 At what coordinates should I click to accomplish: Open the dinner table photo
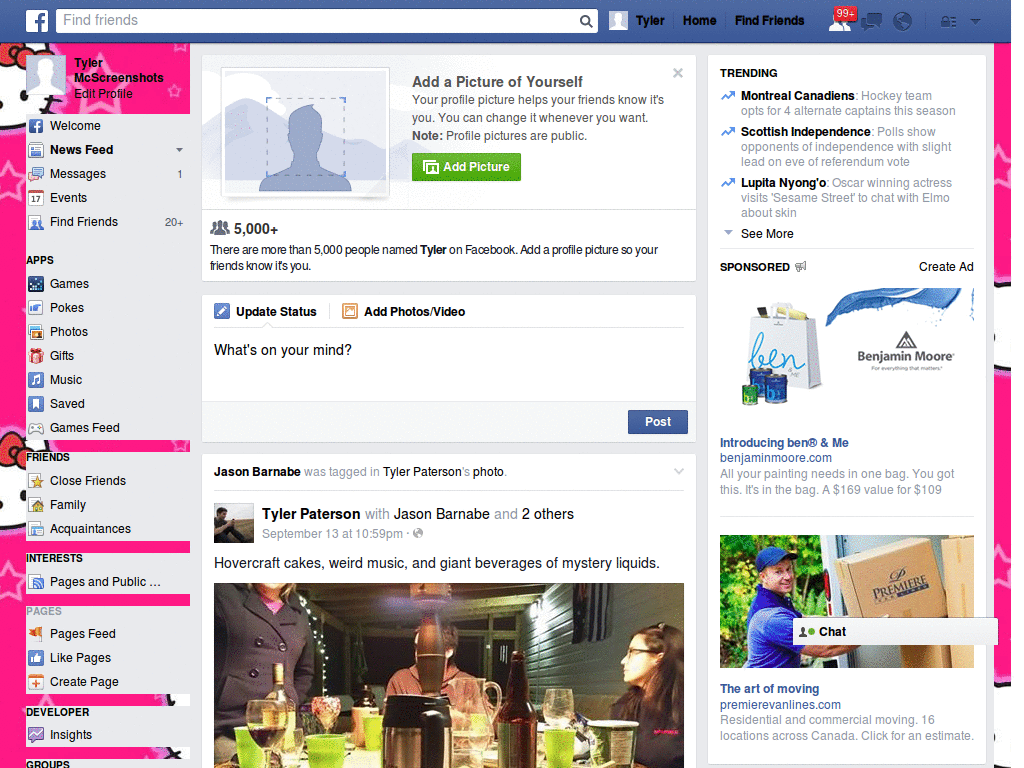[449, 675]
